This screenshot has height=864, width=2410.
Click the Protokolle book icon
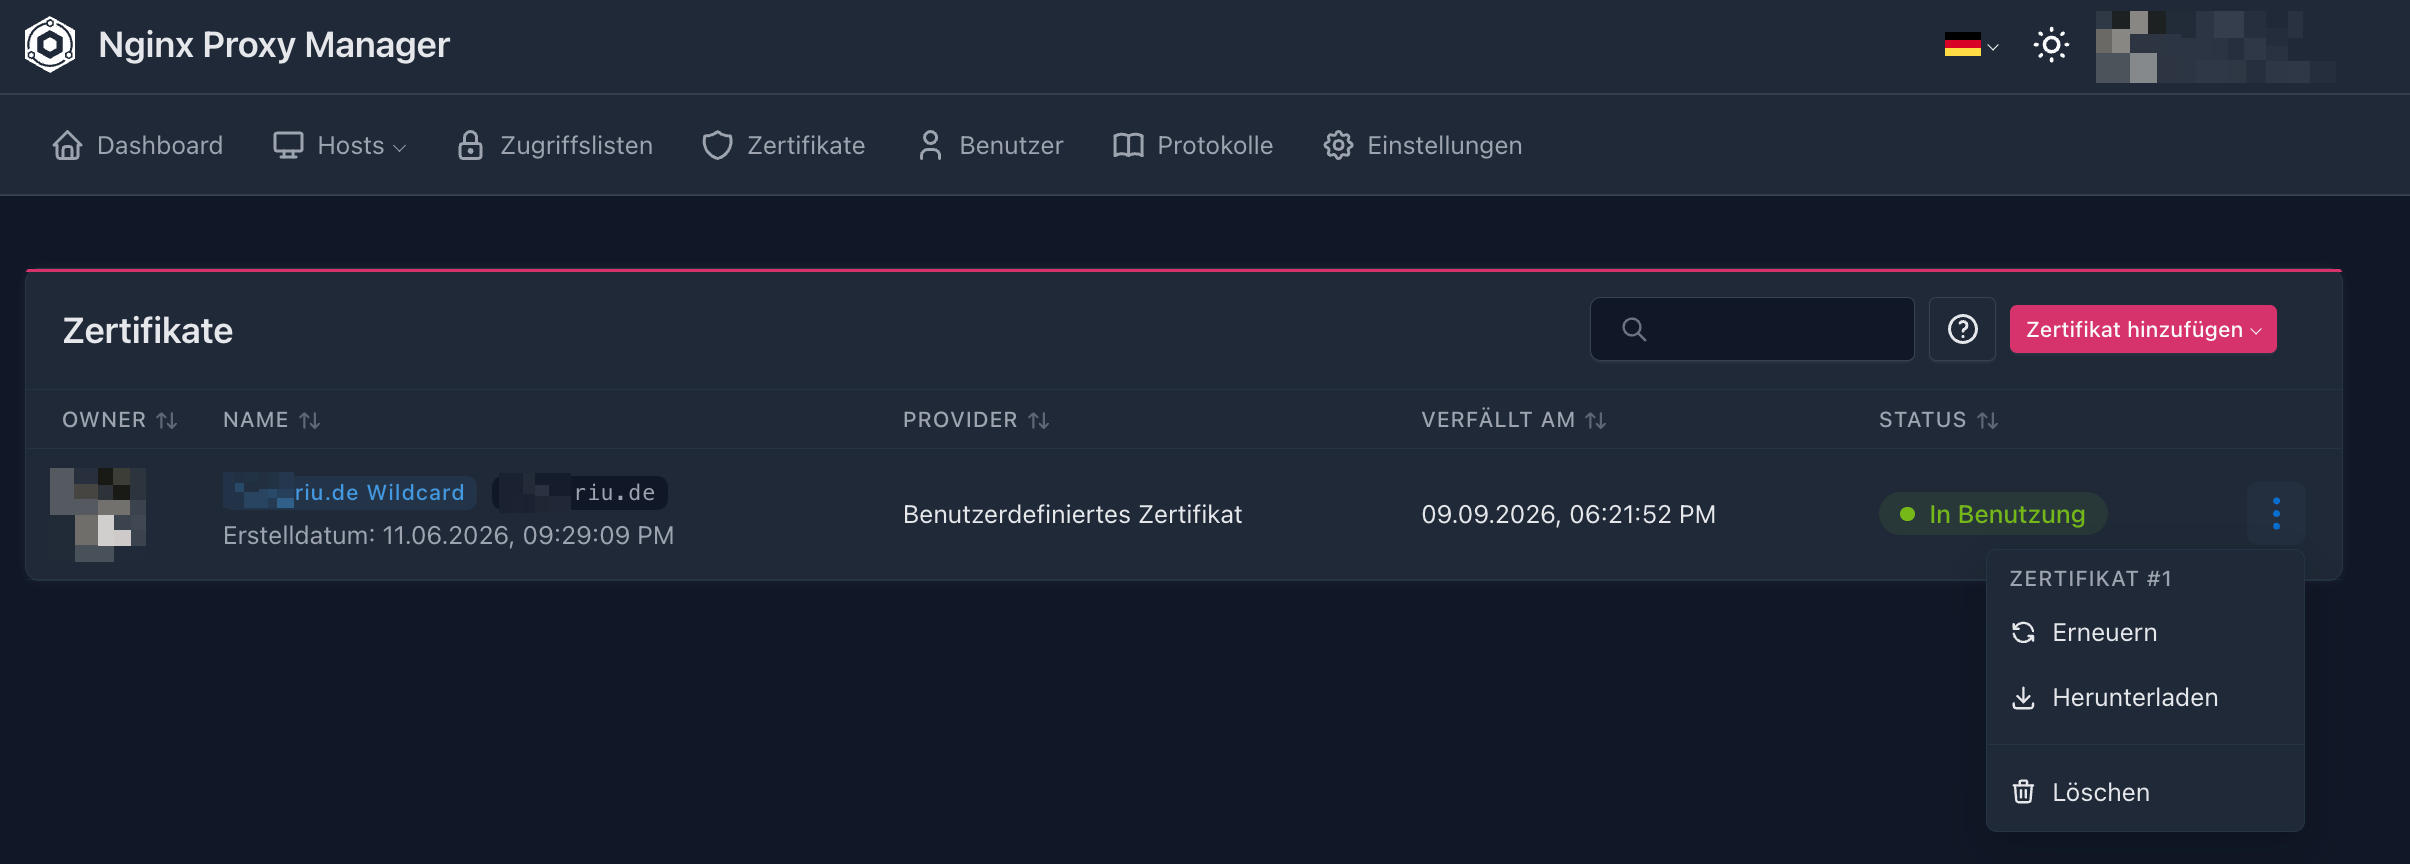point(1128,145)
